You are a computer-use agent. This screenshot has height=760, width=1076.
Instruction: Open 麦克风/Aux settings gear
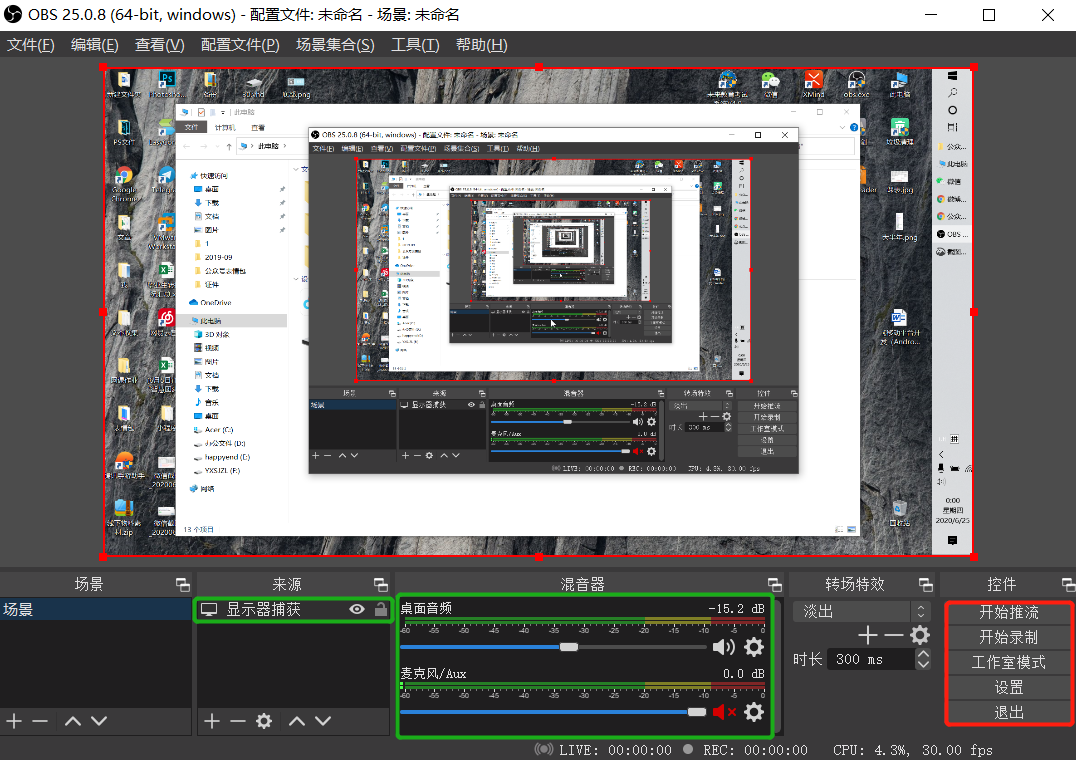[753, 712]
